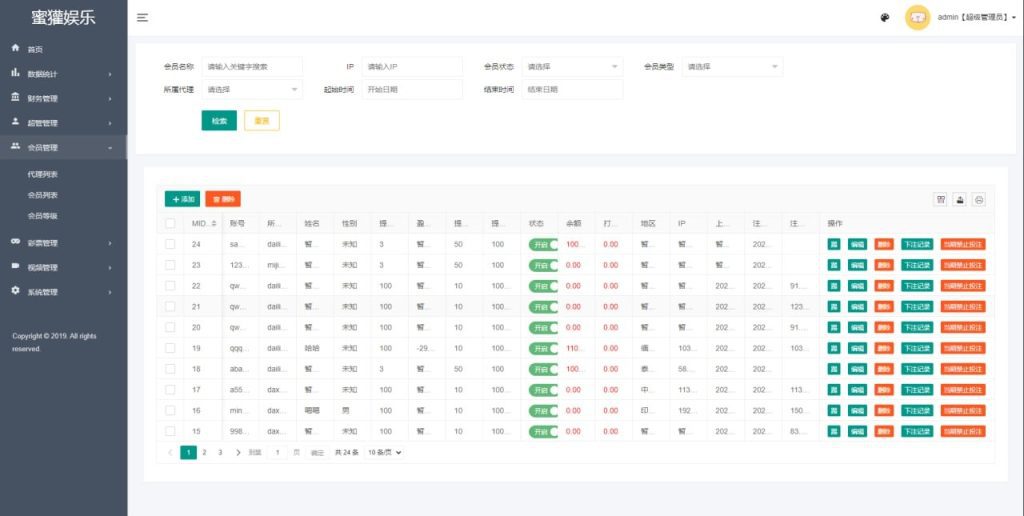Viewport: 1024px width, 516px height.
Task: Open the theme color palette icon
Action: pos(885,18)
